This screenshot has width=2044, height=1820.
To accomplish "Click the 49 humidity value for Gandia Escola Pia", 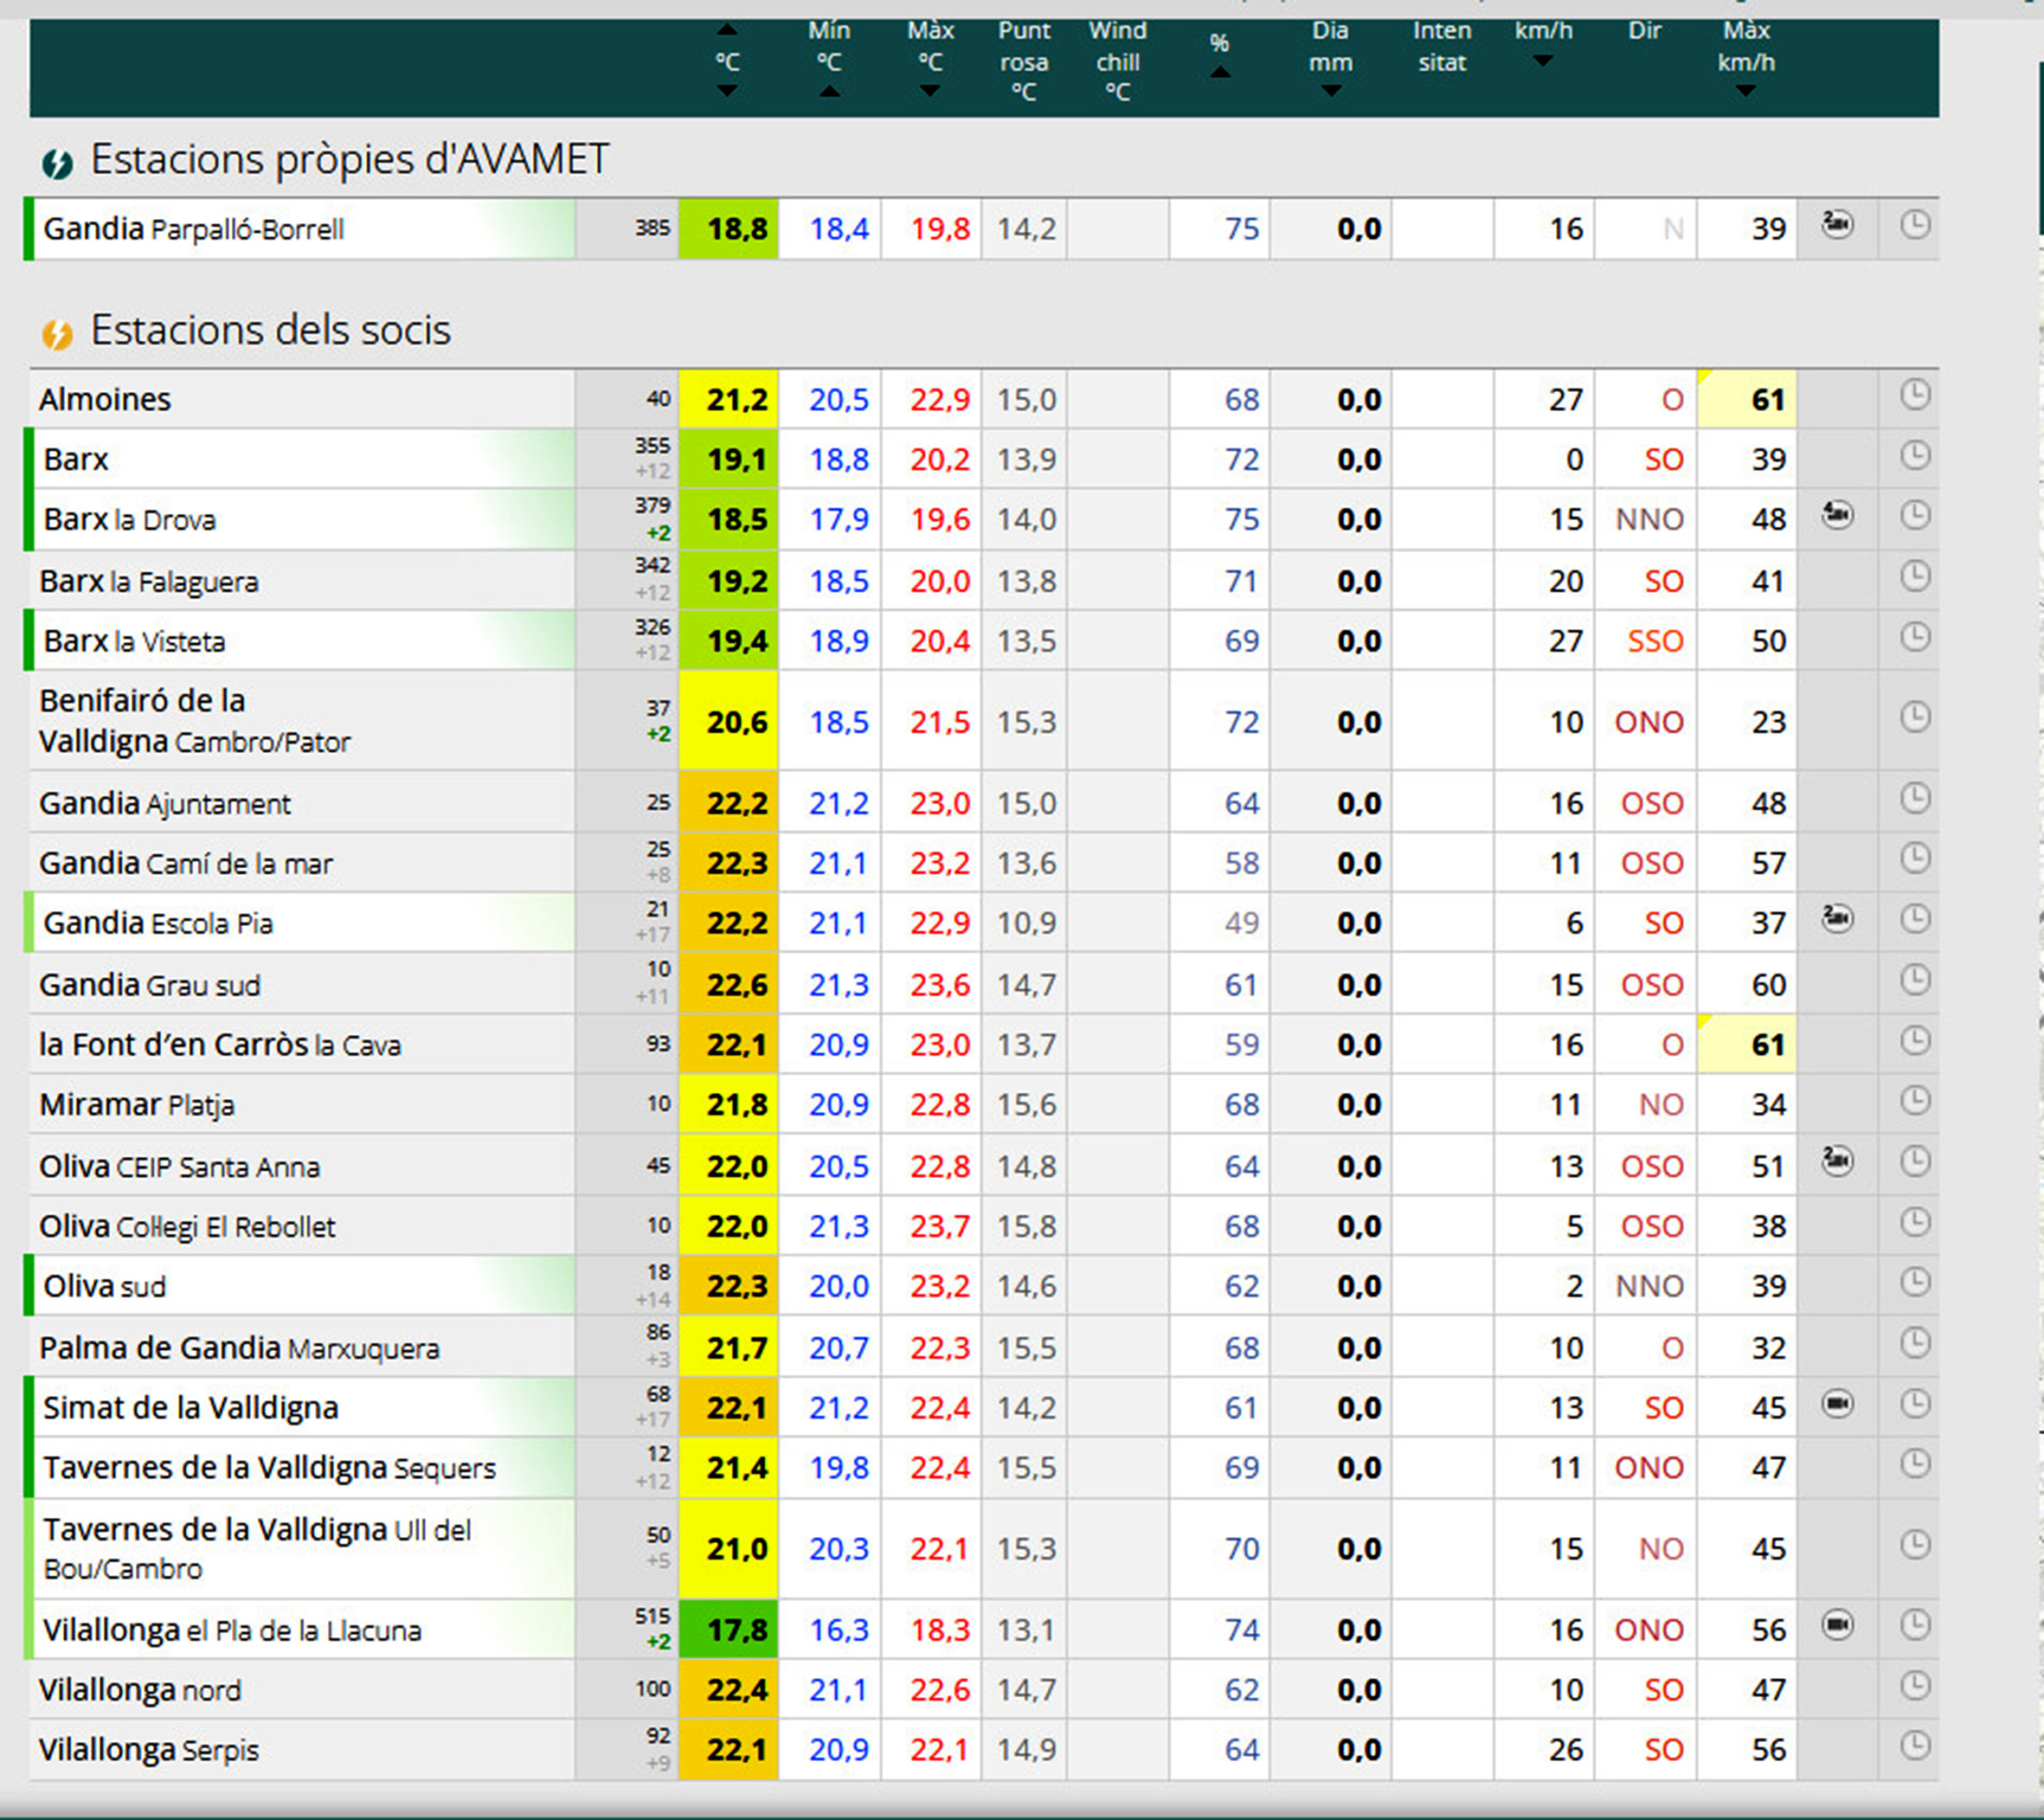I will [x=1242, y=923].
